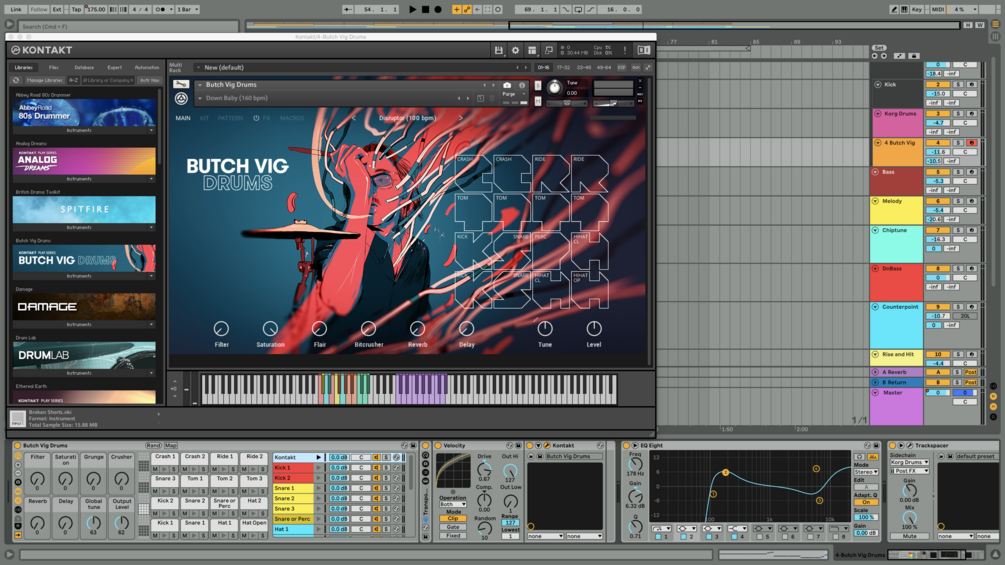Switch to the Automation tab in Kontakt
Image resolution: width=1005 pixels, height=565 pixels.
147,67
